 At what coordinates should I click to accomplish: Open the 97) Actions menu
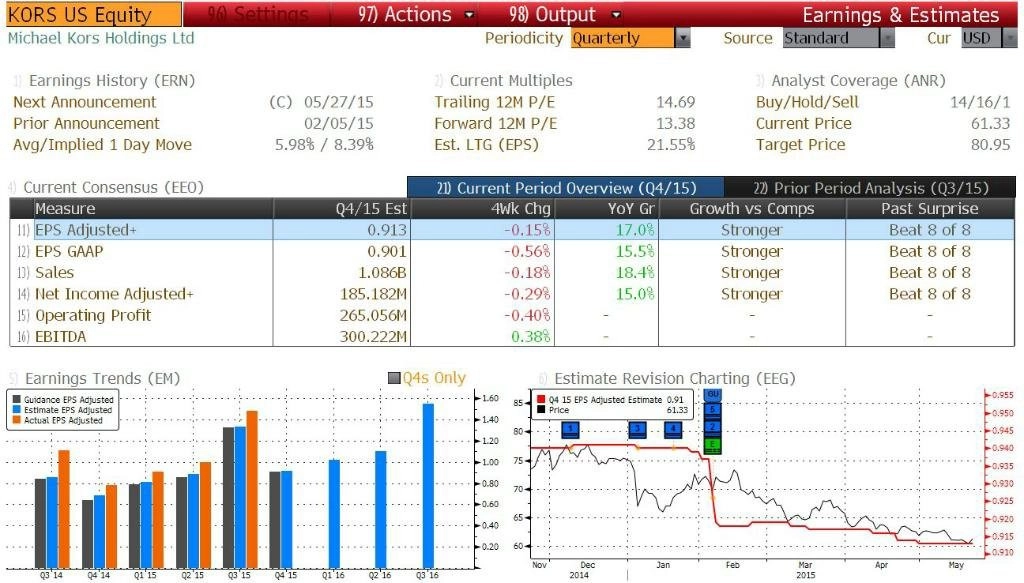tap(415, 14)
